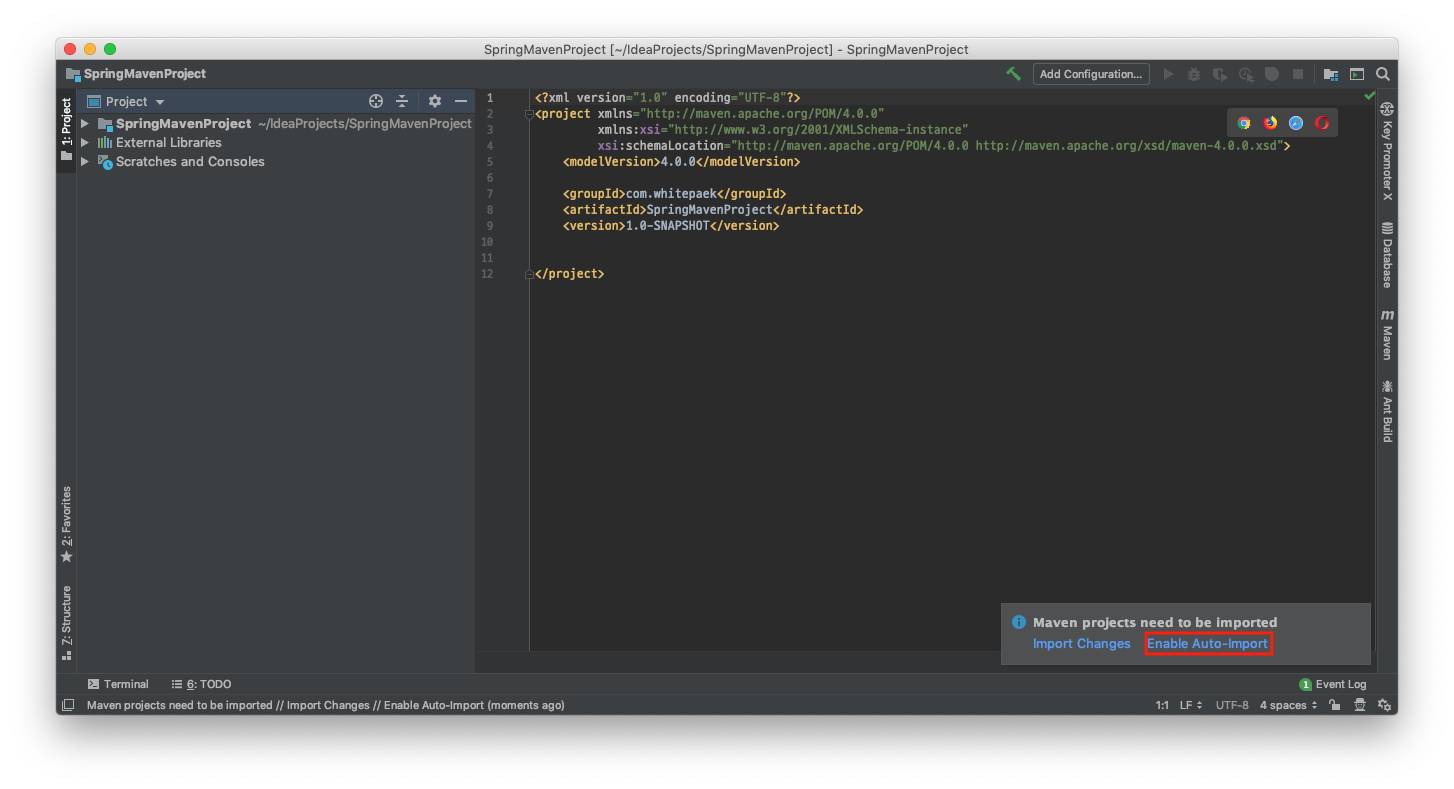Click the notification info icon

[1019, 622]
